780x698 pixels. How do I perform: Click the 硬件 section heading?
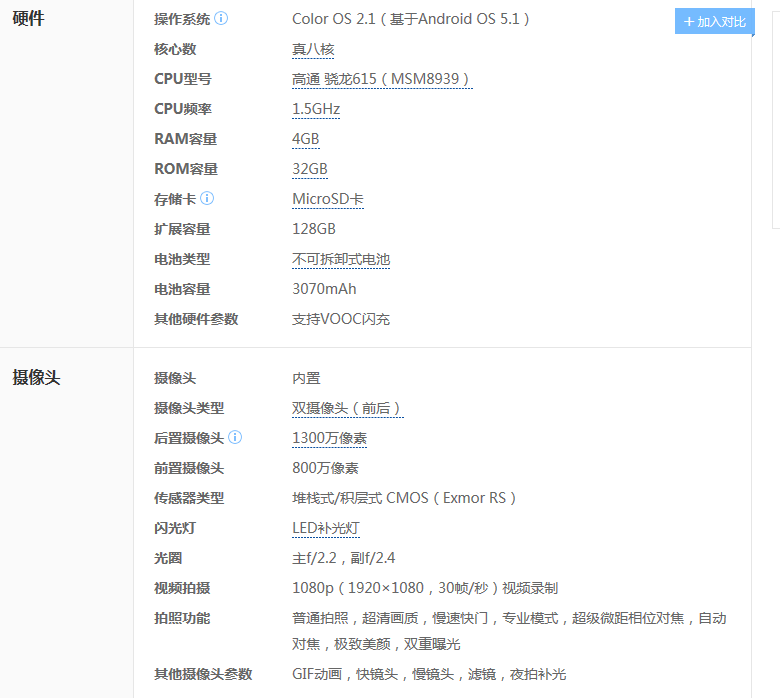(28, 19)
